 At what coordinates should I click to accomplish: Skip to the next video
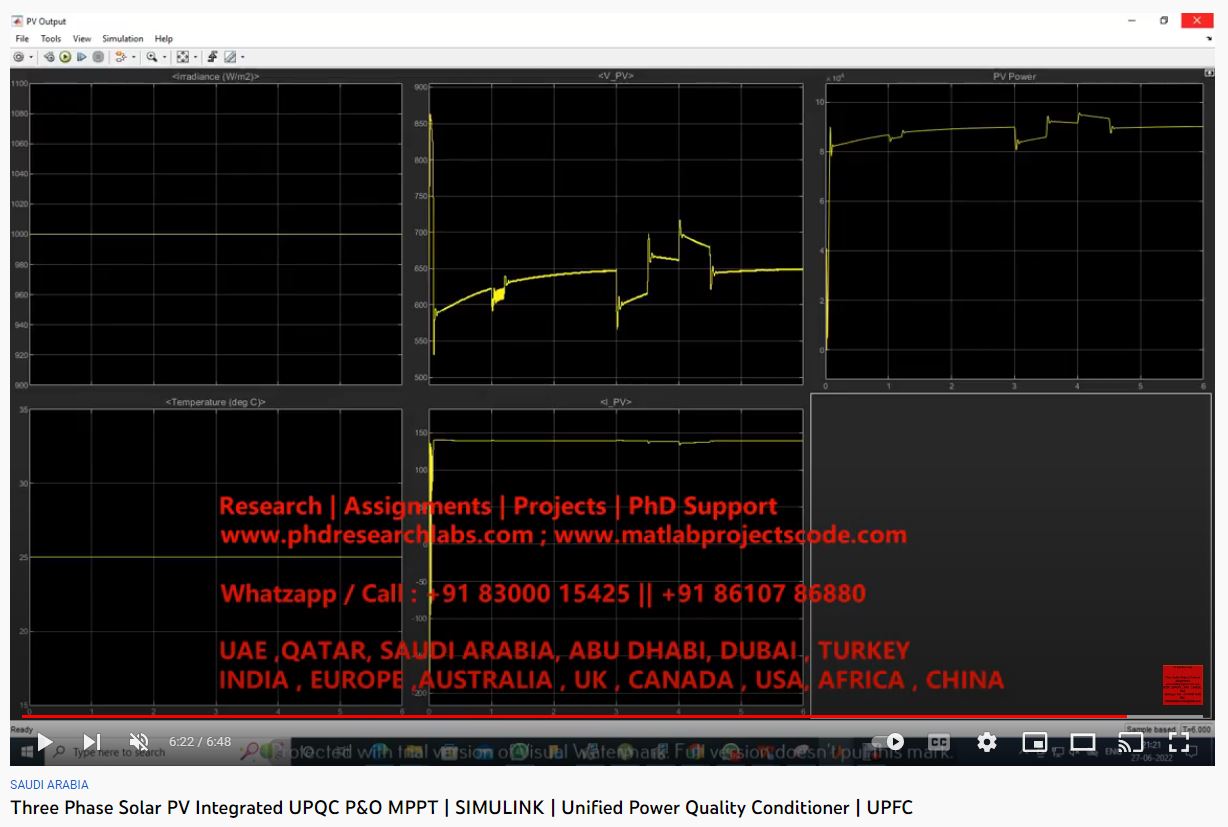[91, 742]
